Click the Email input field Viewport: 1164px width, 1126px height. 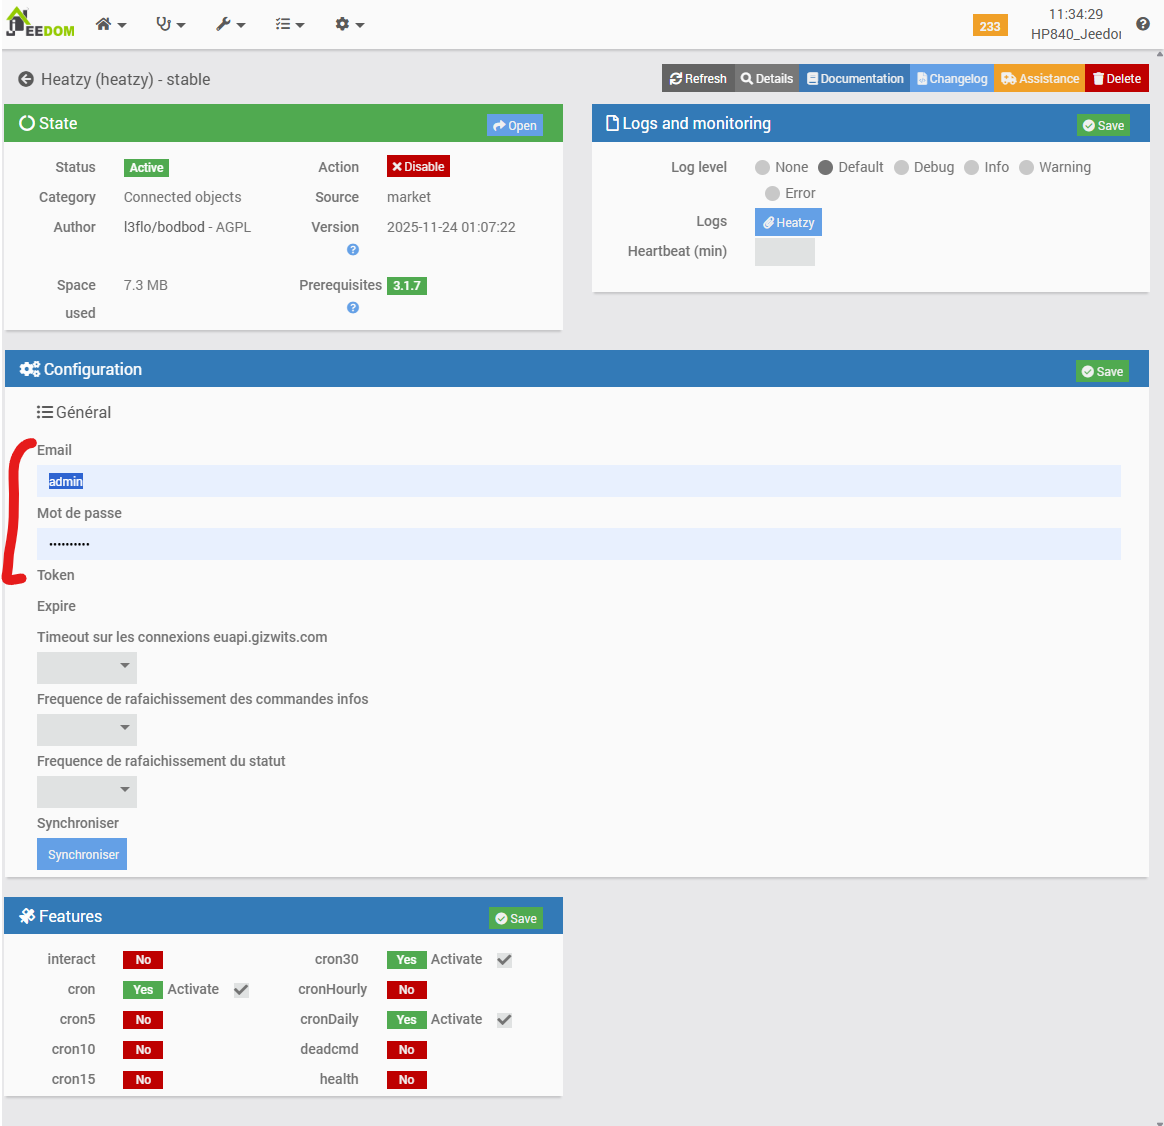pyautogui.click(x=578, y=481)
